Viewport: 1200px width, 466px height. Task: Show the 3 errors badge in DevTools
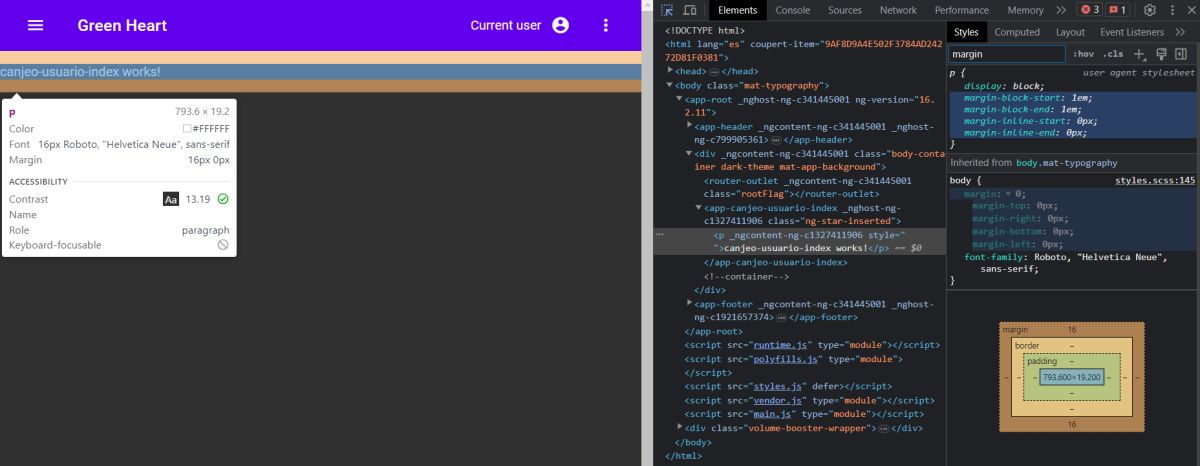(1089, 10)
